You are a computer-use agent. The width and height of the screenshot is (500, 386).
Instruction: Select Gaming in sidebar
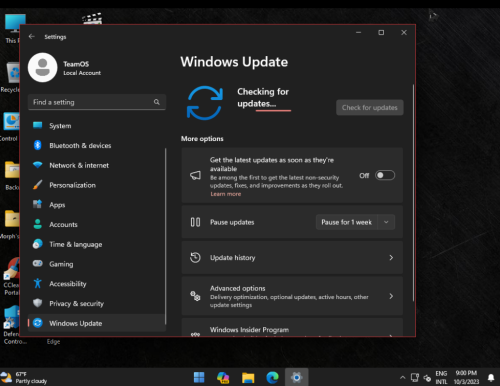click(x=97, y=264)
